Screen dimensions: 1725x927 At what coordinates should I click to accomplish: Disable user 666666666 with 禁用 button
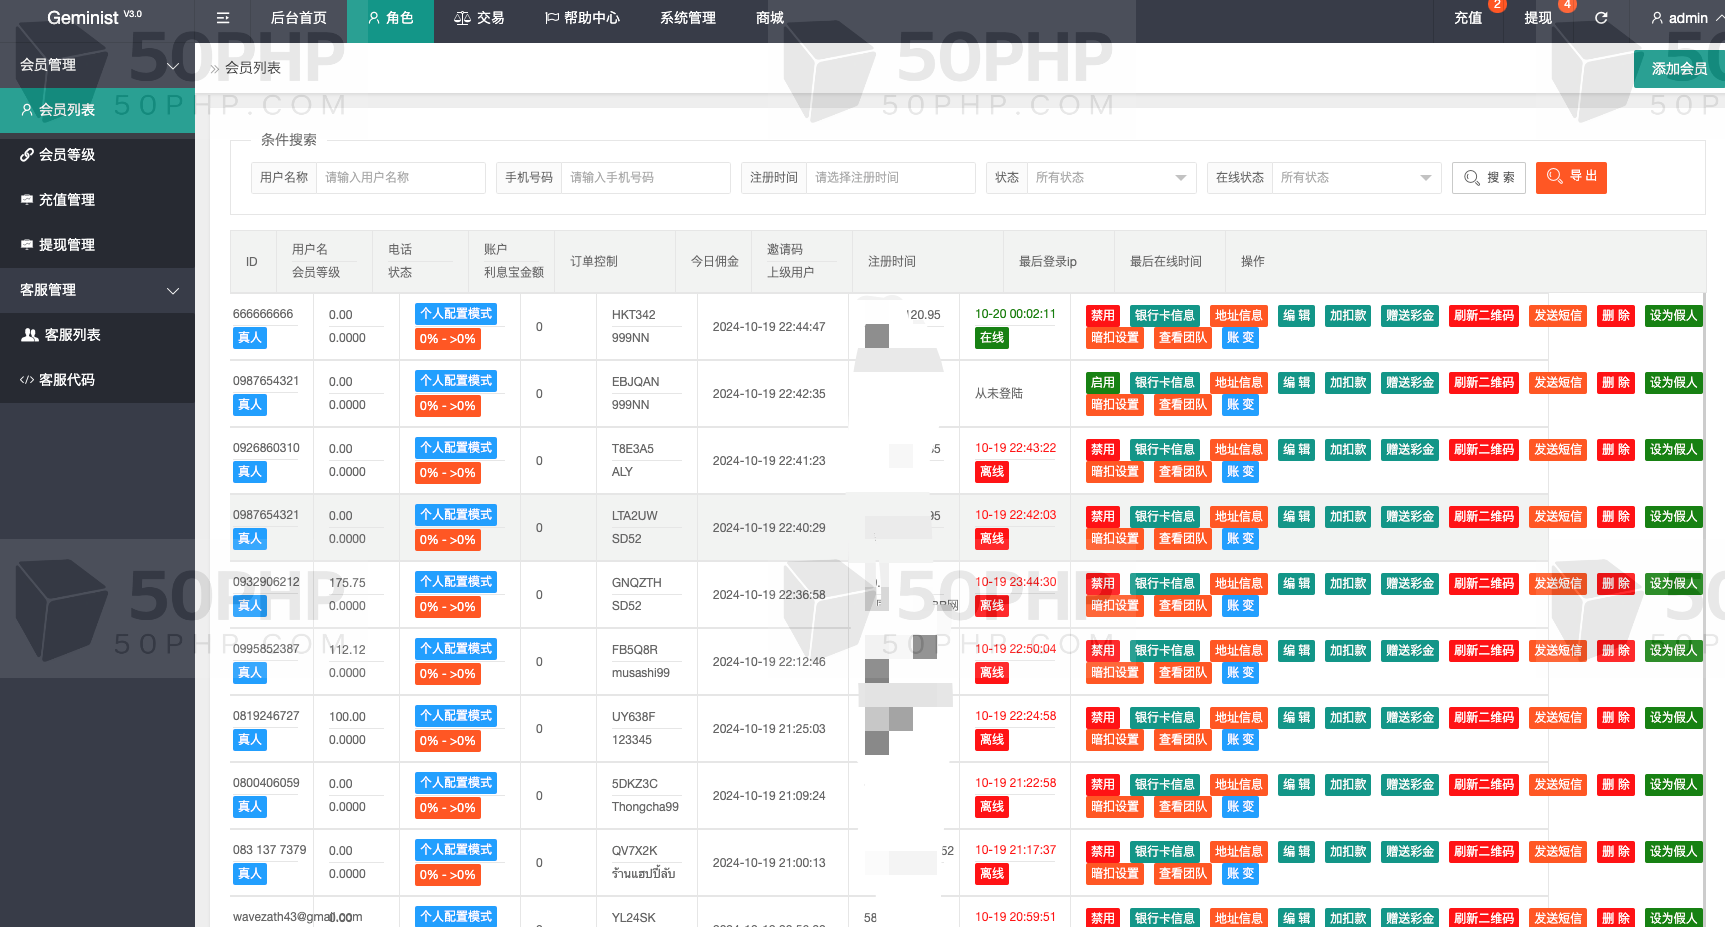click(1102, 316)
